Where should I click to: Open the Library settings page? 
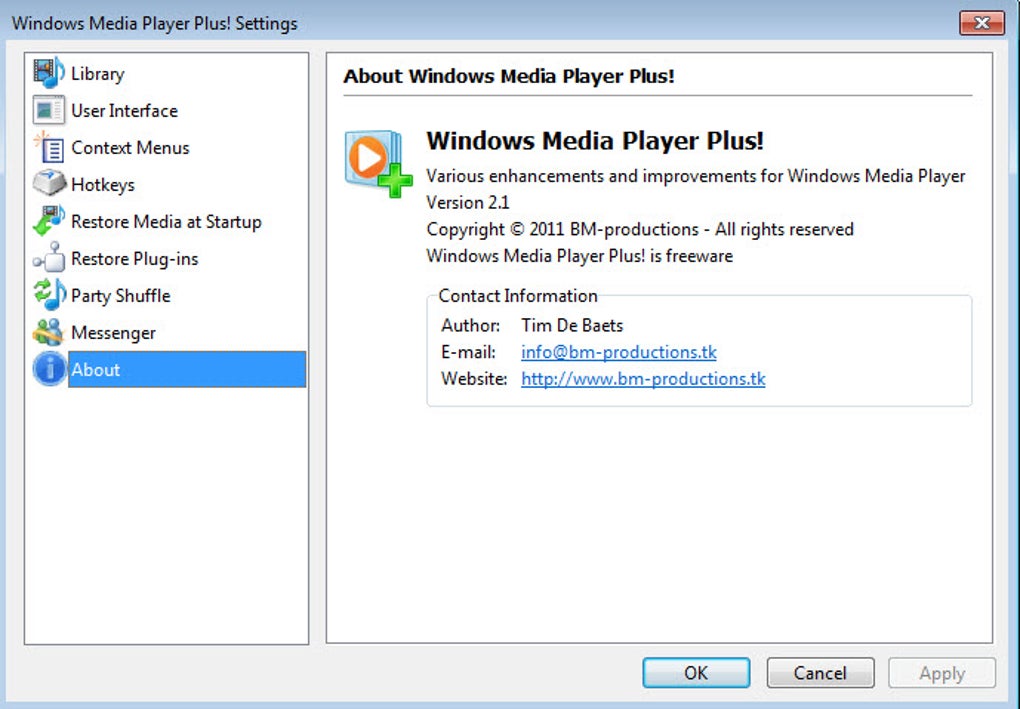coord(98,74)
